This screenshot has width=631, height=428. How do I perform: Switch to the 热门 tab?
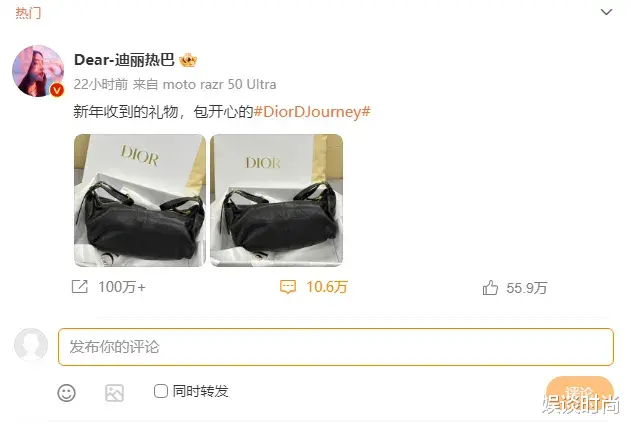(28, 13)
